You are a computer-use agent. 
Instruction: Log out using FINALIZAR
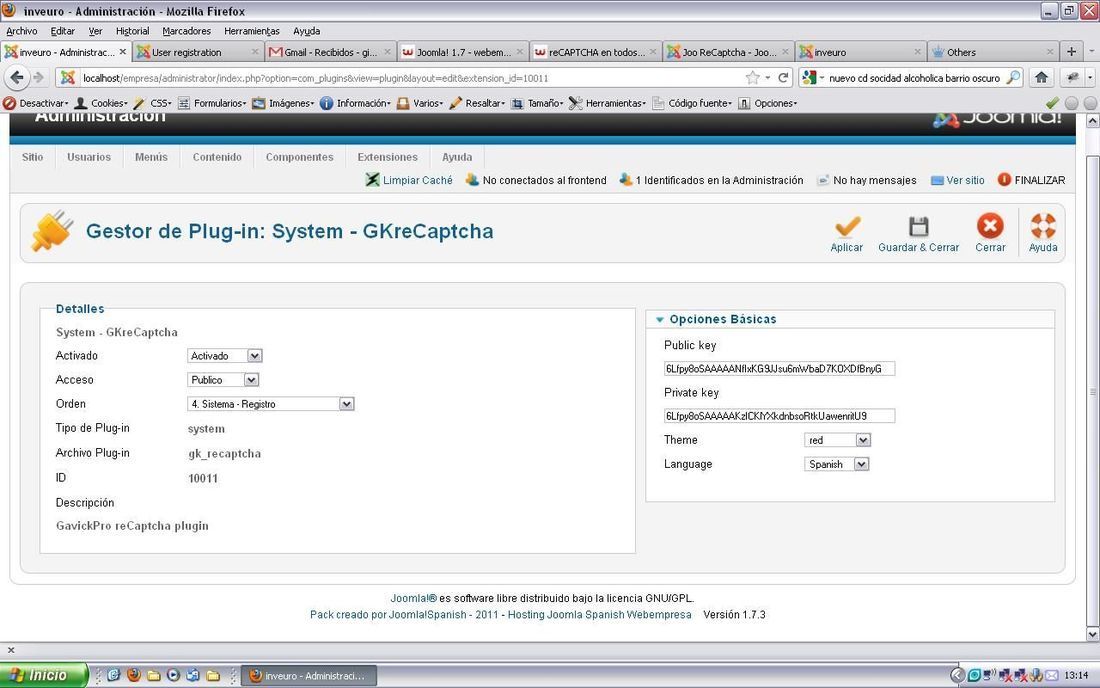1031,180
